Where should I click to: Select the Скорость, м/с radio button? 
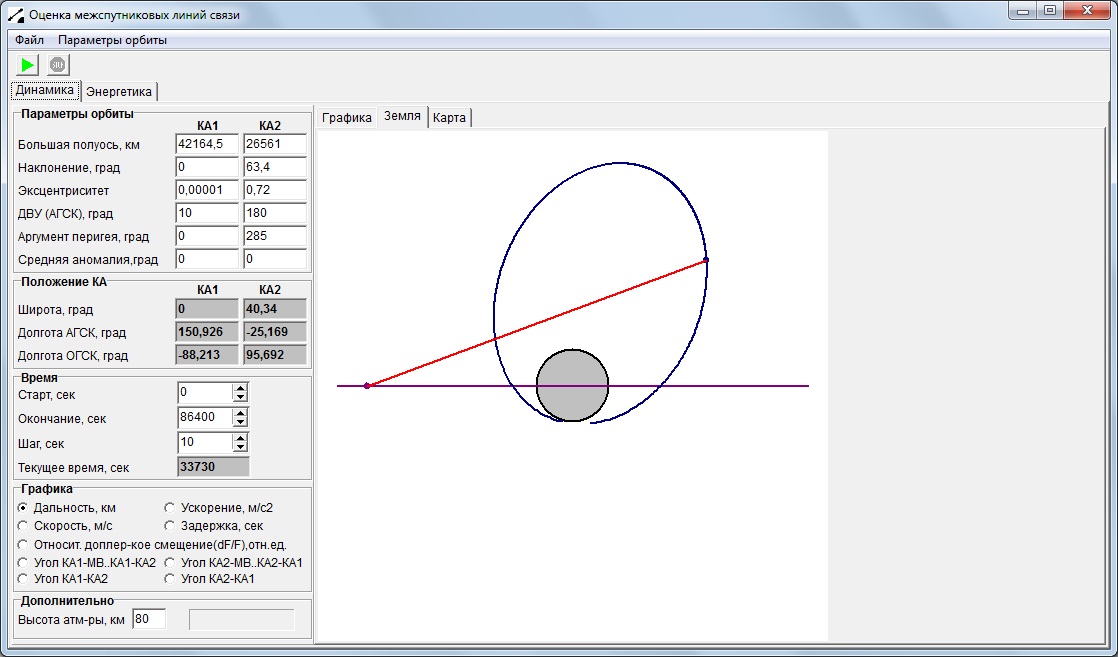(24, 526)
